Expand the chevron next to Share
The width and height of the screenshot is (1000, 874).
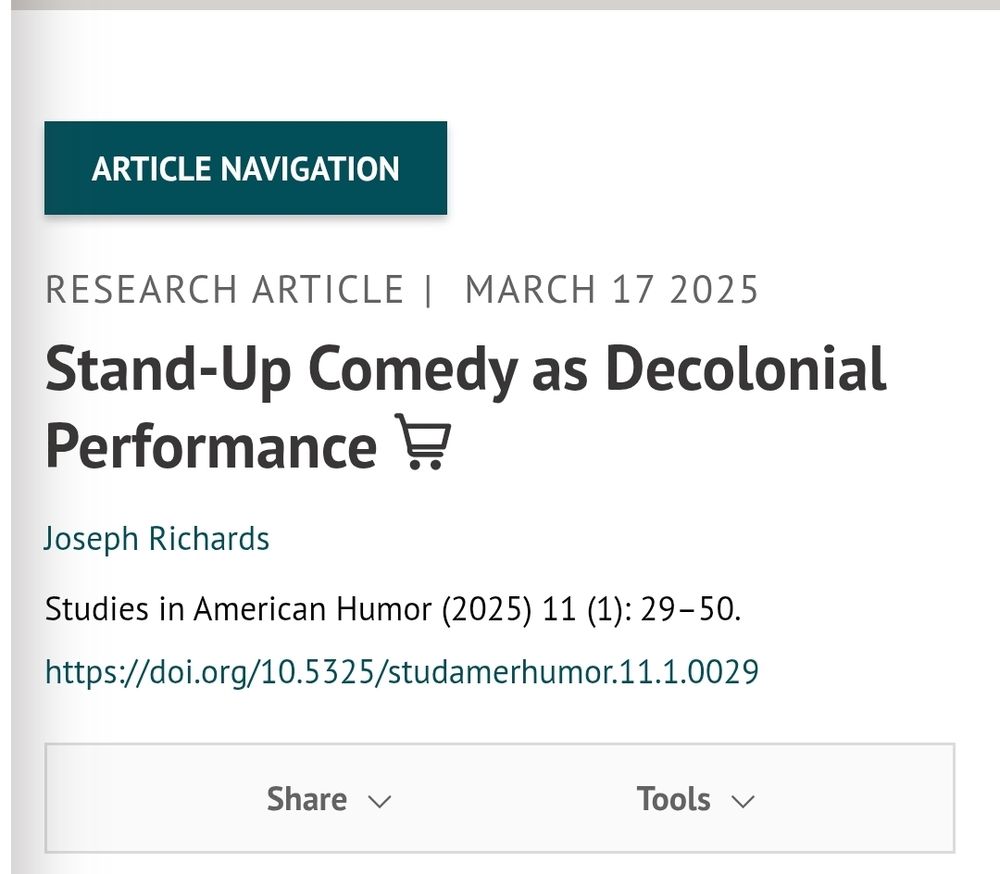pyautogui.click(x=379, y=801)
